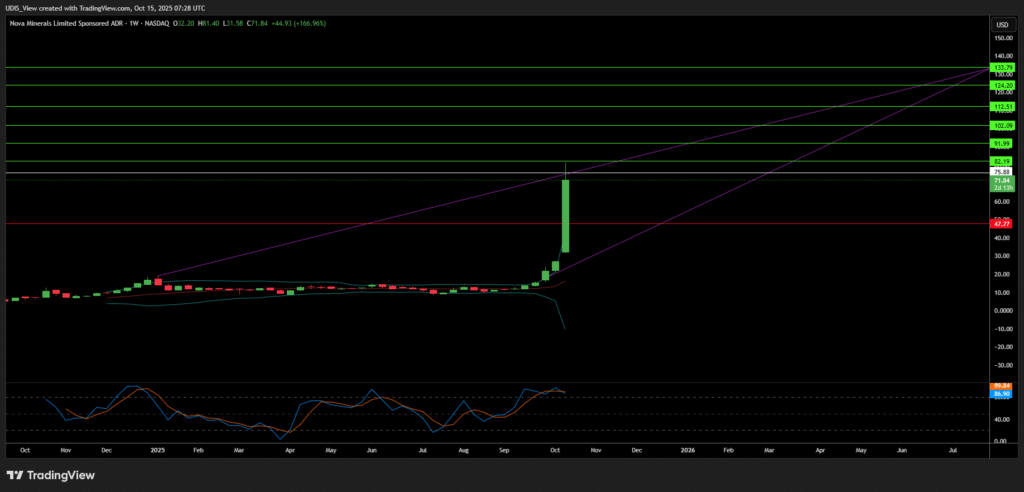Screen dimensions: 1024x492
Task: Click the 2026 label on time axis
Action: point(687,451)
